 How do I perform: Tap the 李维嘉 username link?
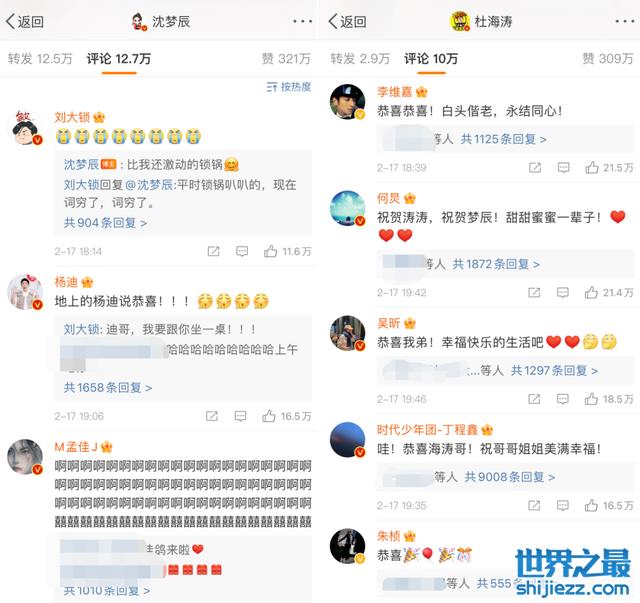point(394,92)
